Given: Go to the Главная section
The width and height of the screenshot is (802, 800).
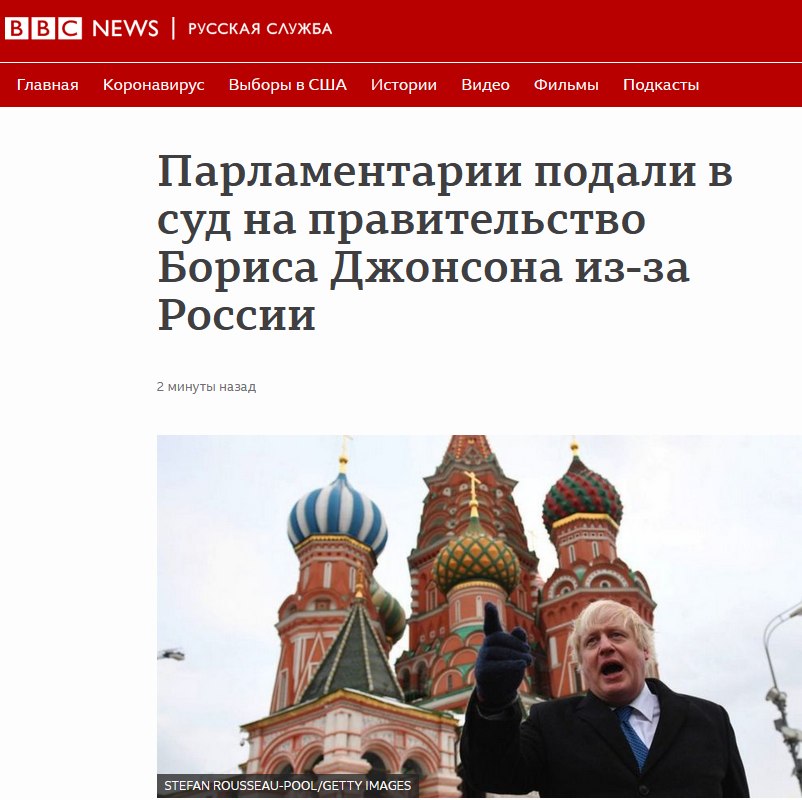Looking at the screenshot, I should pos(48,84).
